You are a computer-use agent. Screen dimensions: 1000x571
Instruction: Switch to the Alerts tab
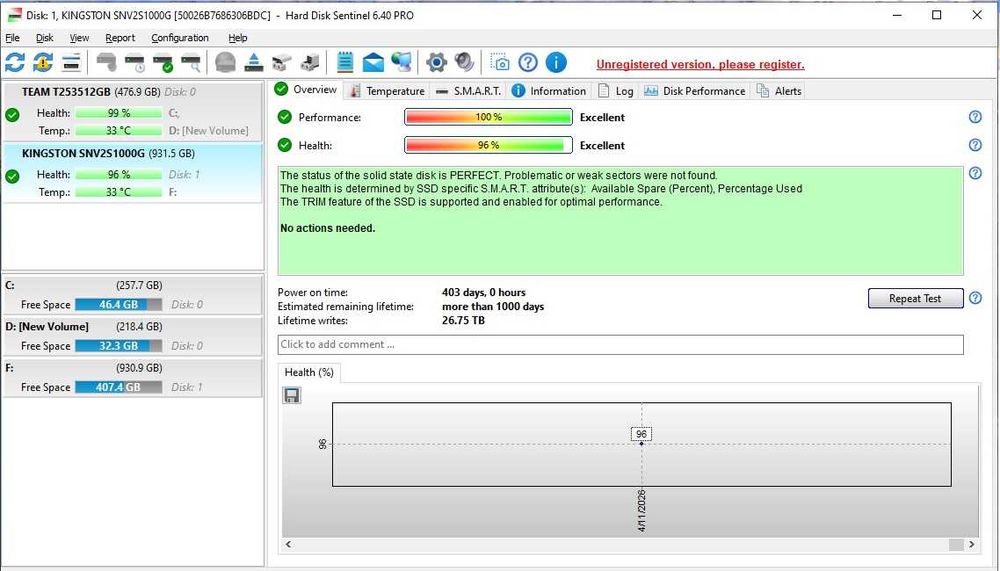point(779,91)
